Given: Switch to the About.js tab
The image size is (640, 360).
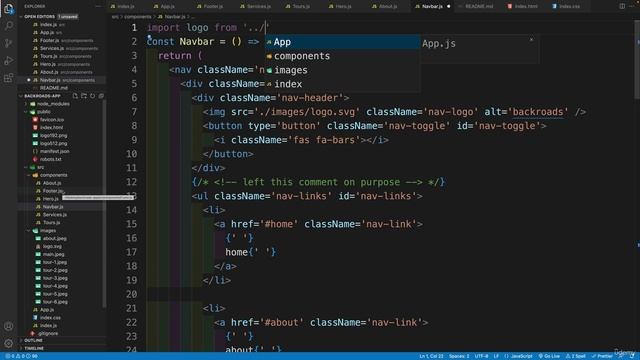Looking at the screenshot, I should click(388, 7).
